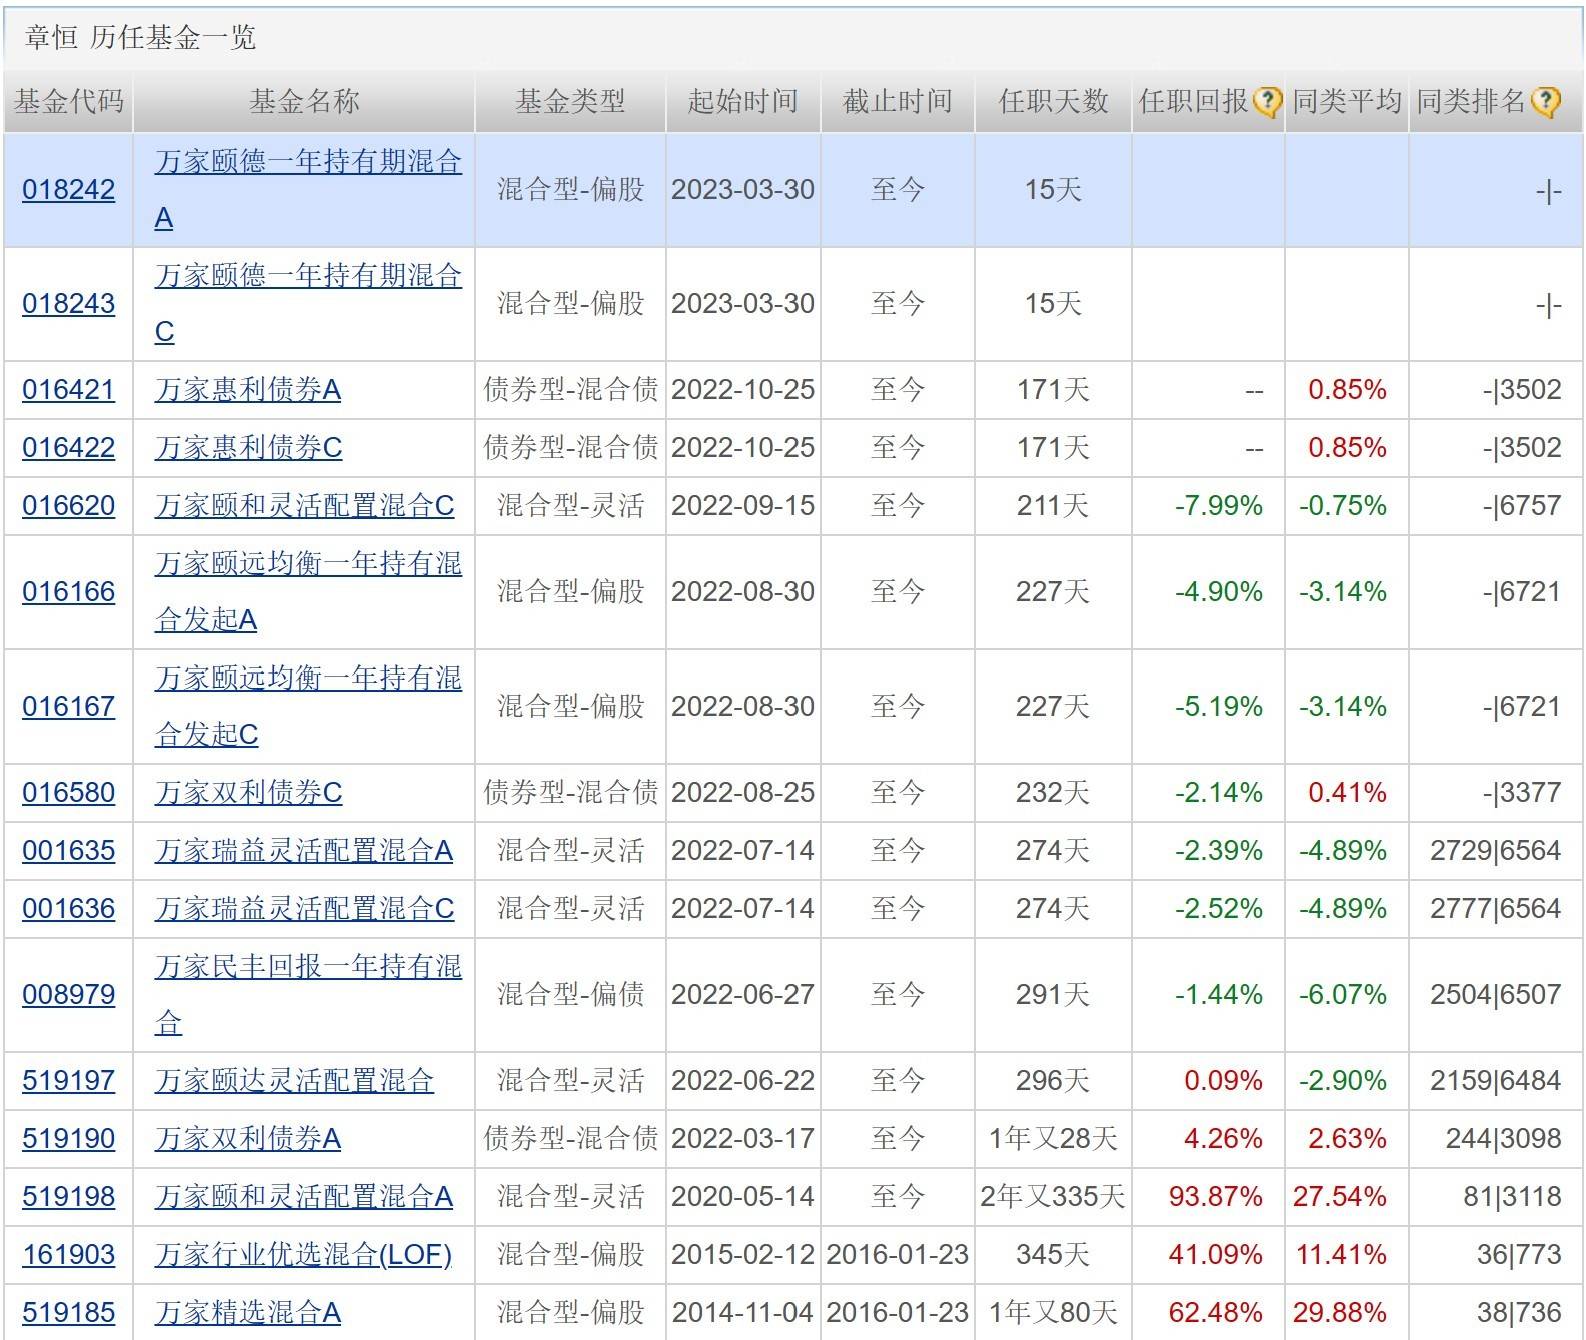The width and height of the screenshot is (1586, 1340).
Task: Open 万家惠利债券C fund link
Action: click(x=248, y=448)
